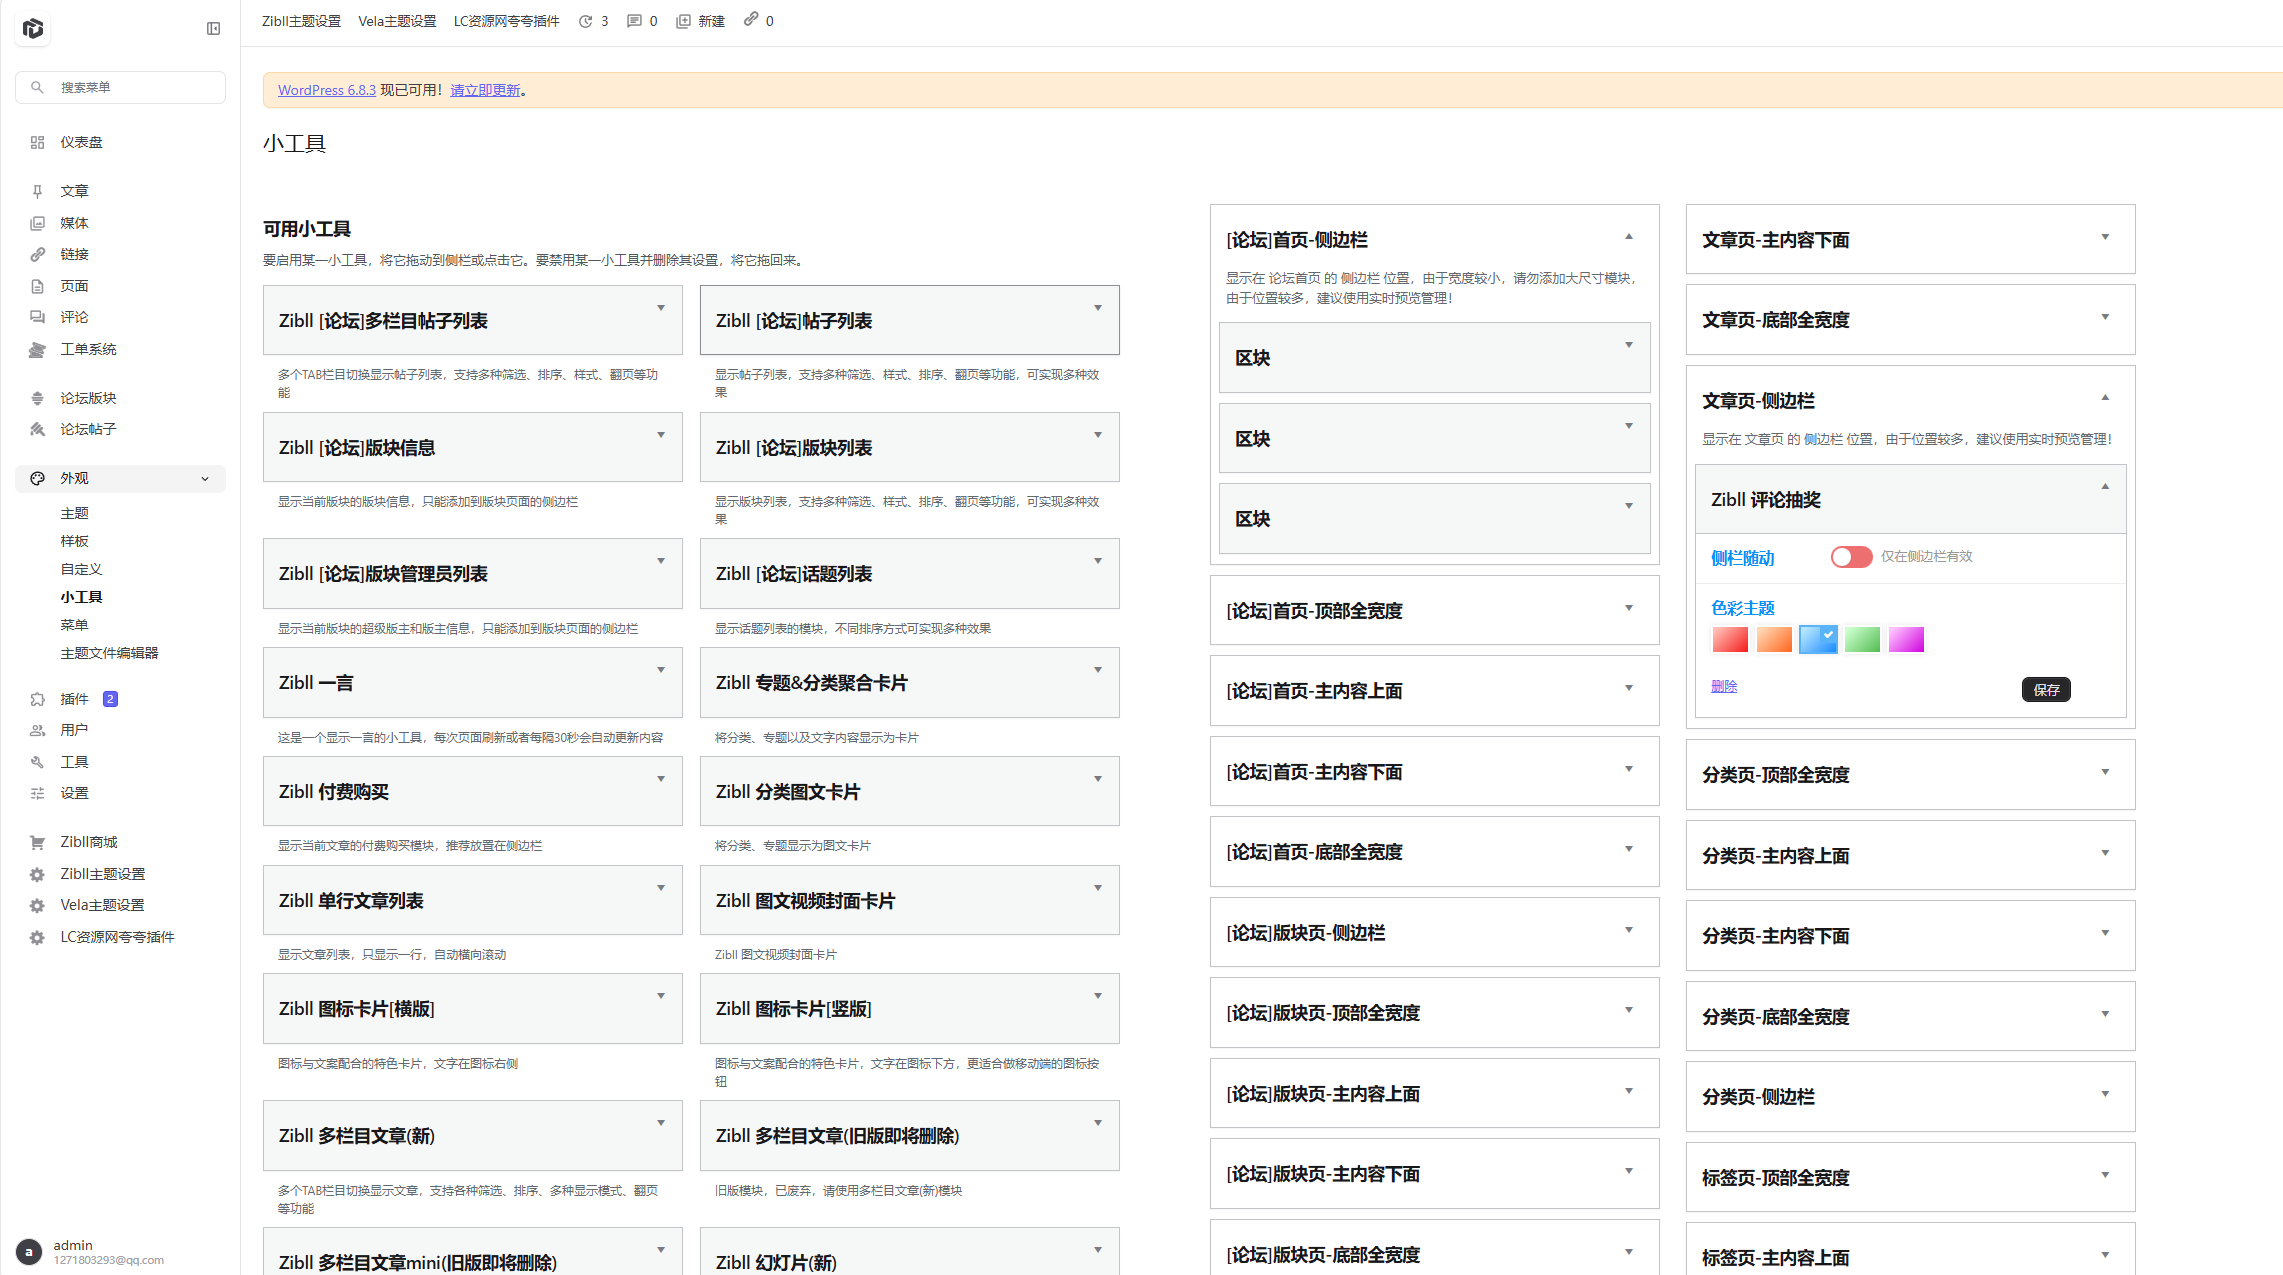The image size is (2283, 1275).
Task: Pick the red color theme swatch
Action: (x=1730, y=640)
